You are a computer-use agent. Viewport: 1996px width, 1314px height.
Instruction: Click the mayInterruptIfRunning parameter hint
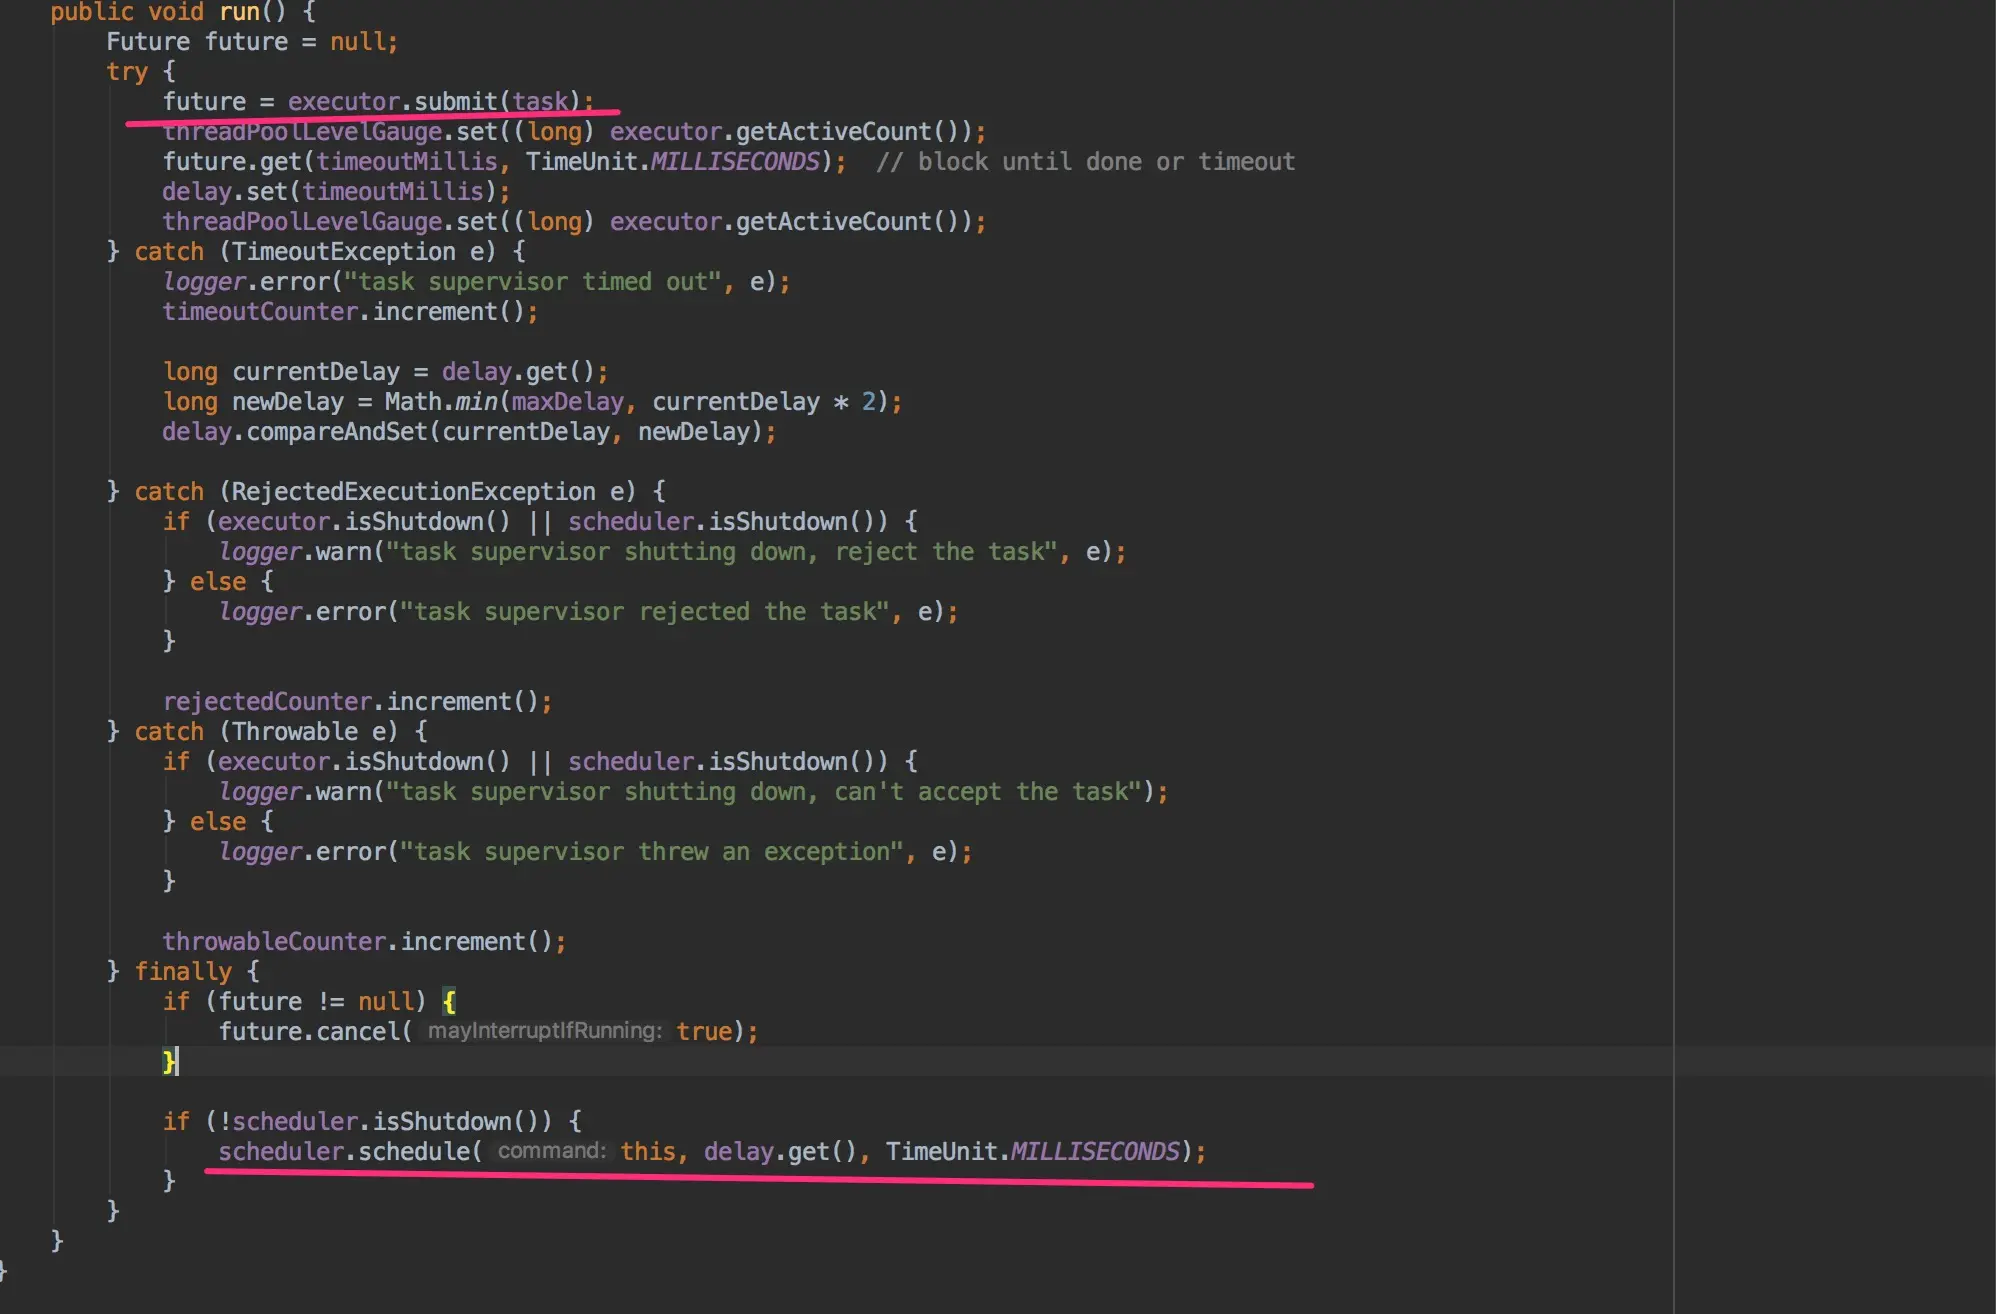[x=545, y=1031]
